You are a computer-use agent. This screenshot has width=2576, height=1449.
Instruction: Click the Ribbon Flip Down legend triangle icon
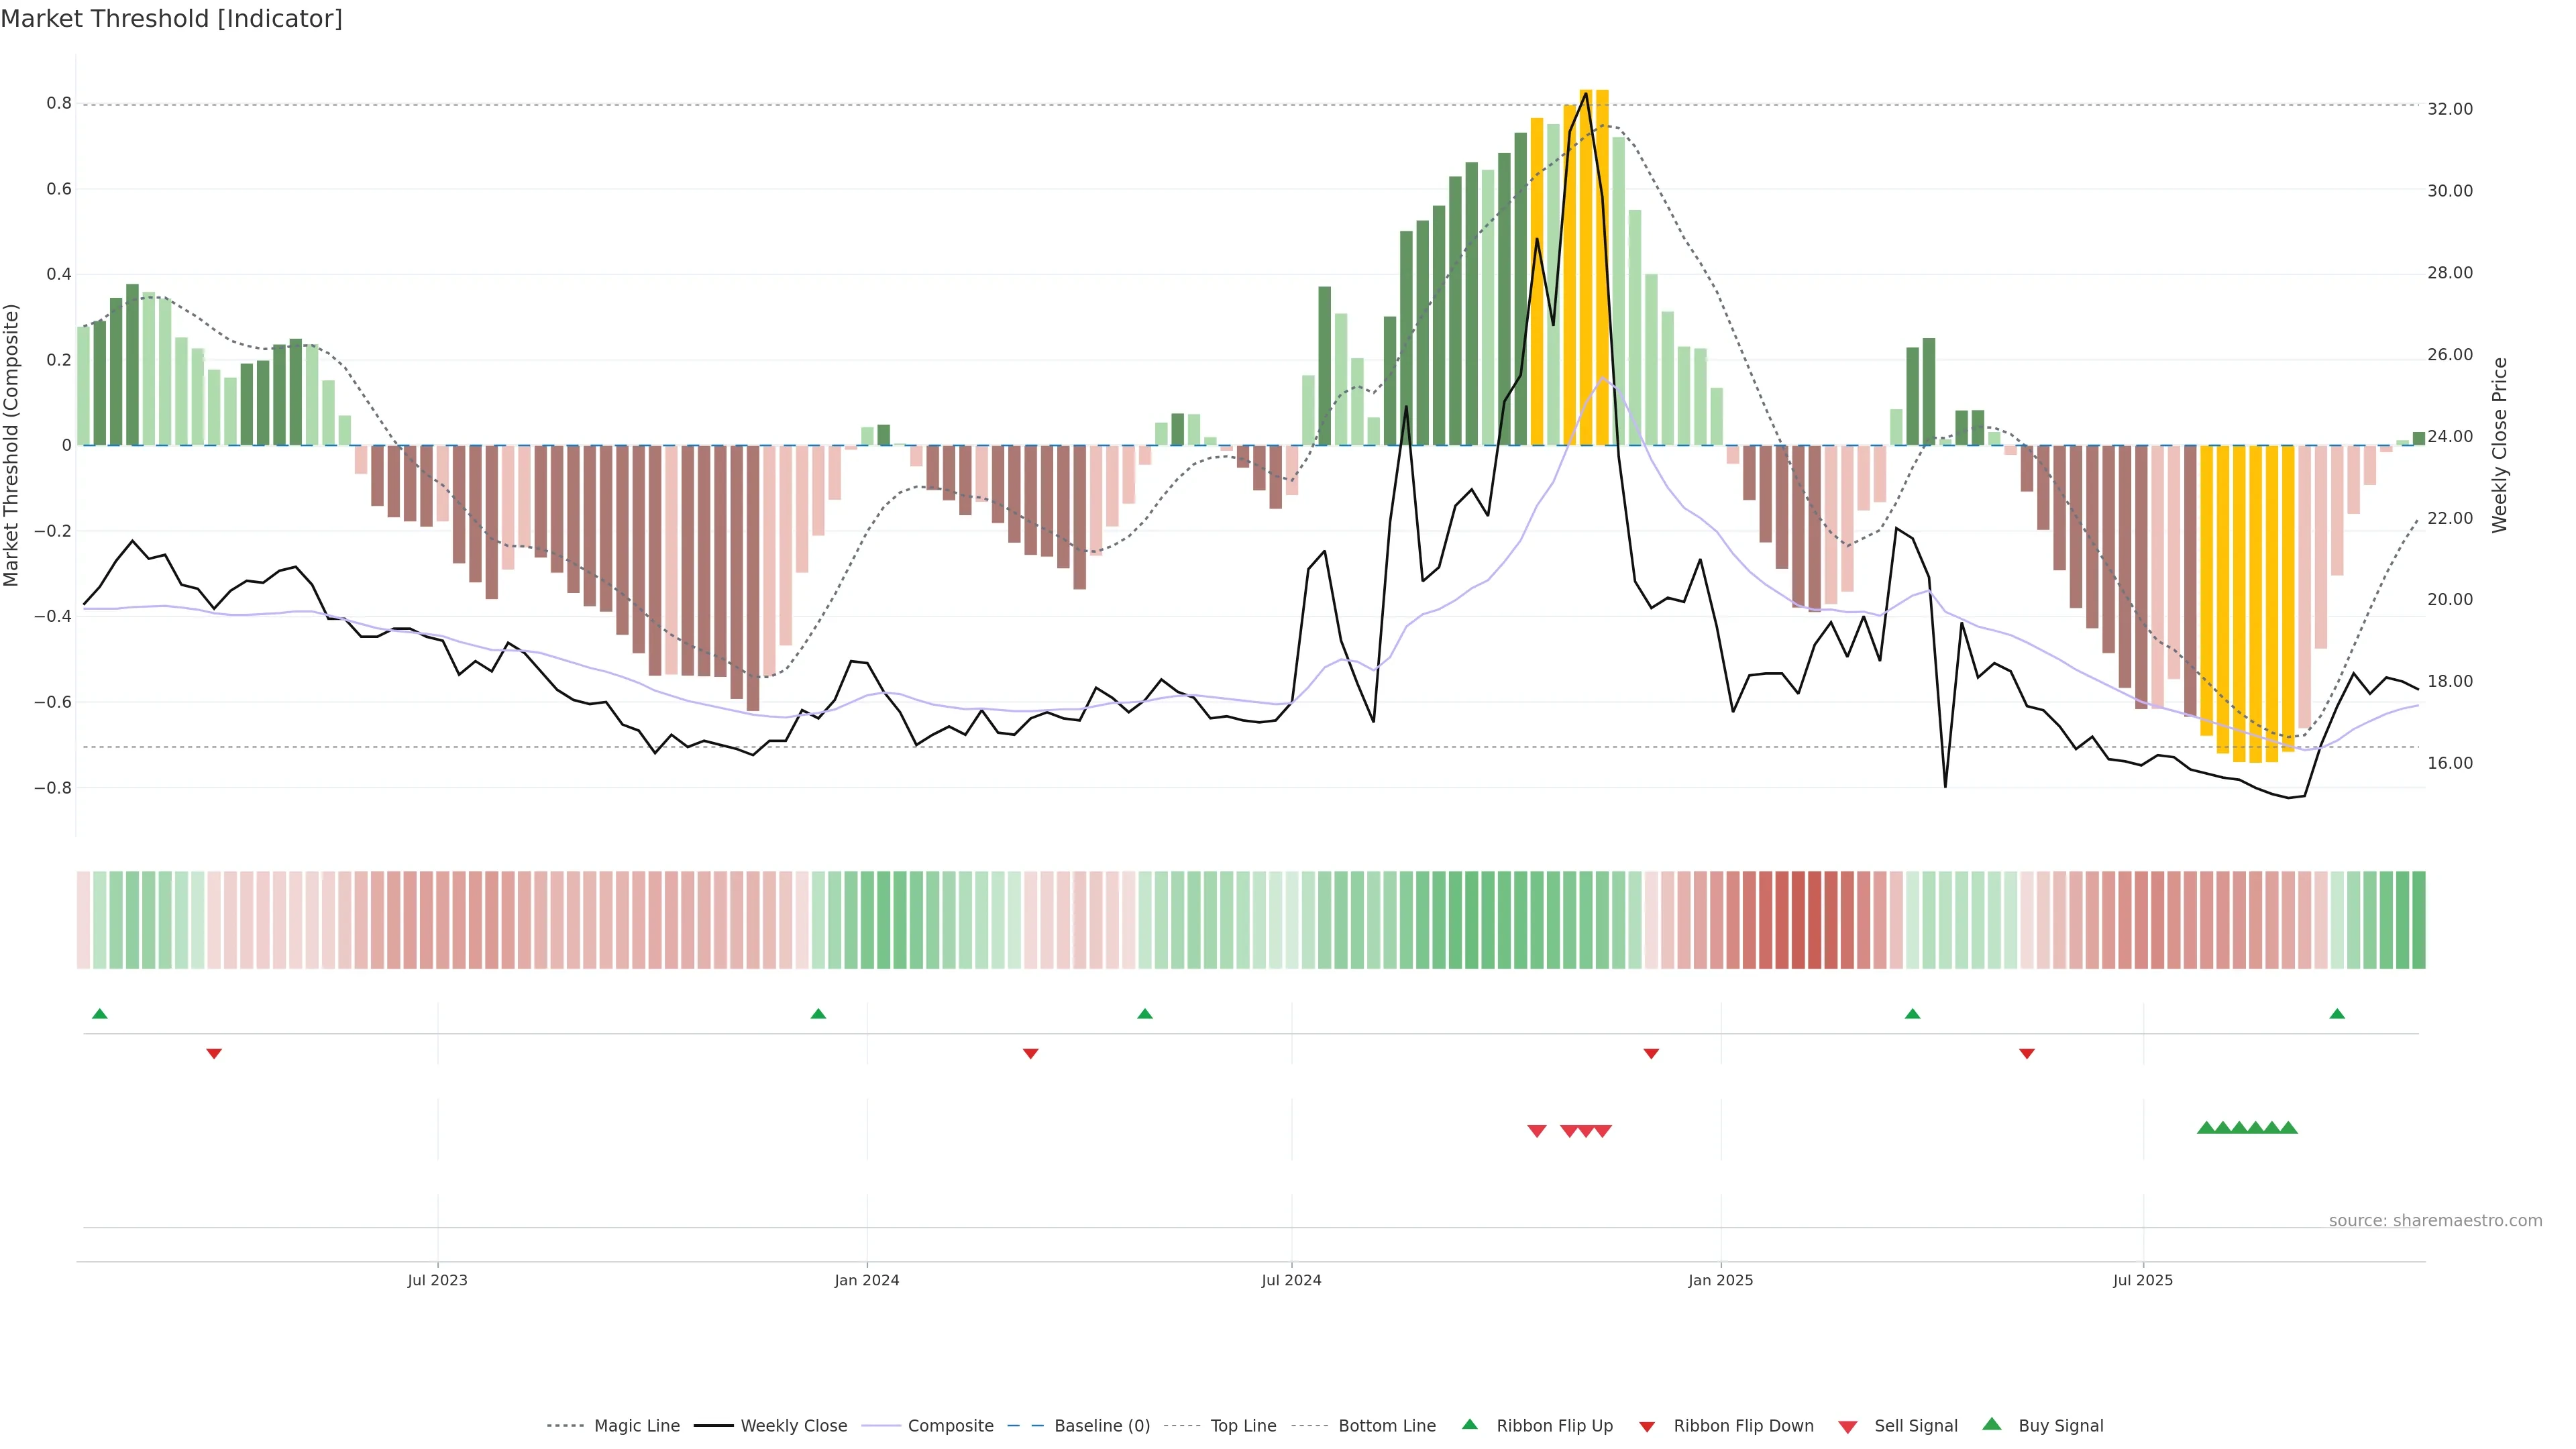pos(1647,1427)
